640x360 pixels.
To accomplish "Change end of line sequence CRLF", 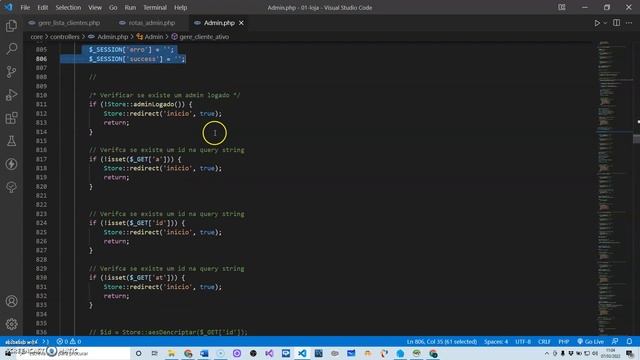I will (x=544, y=342).
